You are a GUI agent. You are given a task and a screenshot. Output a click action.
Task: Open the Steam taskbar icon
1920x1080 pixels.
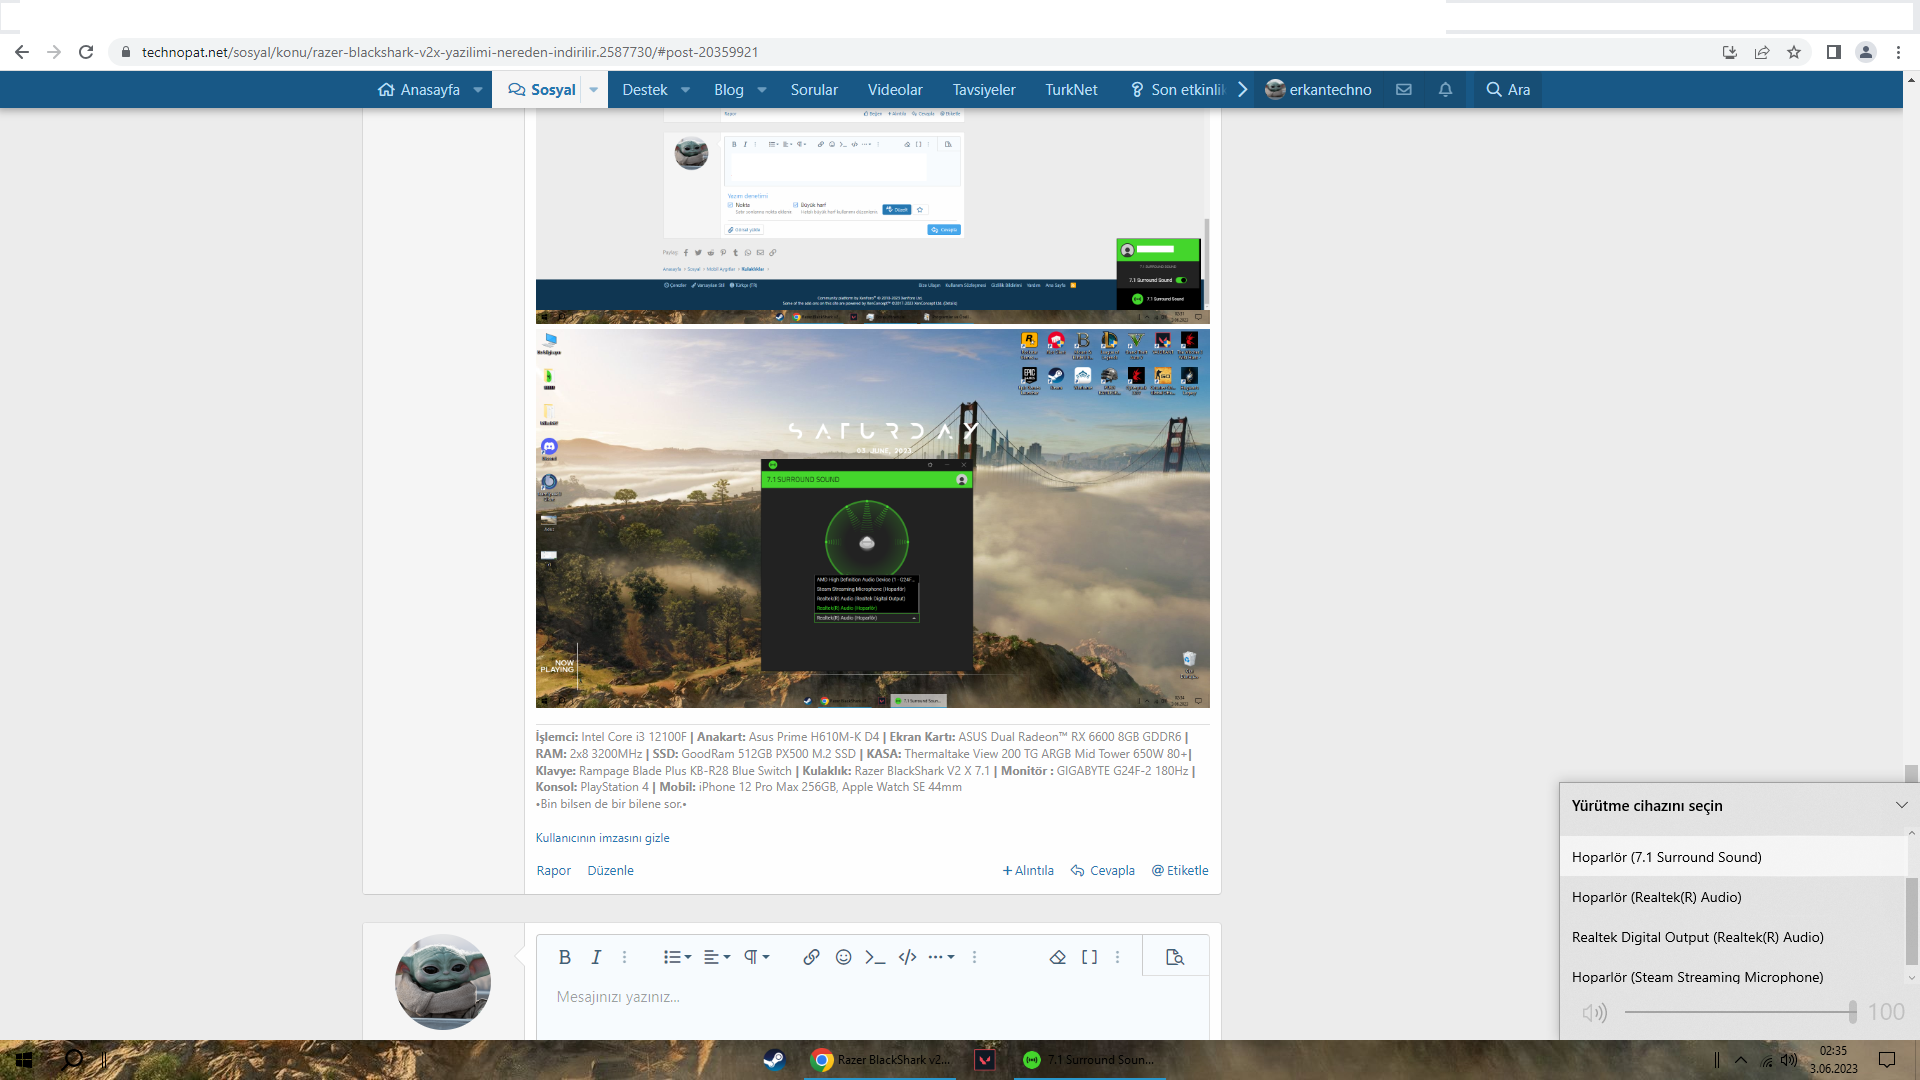click(774, 1060)
